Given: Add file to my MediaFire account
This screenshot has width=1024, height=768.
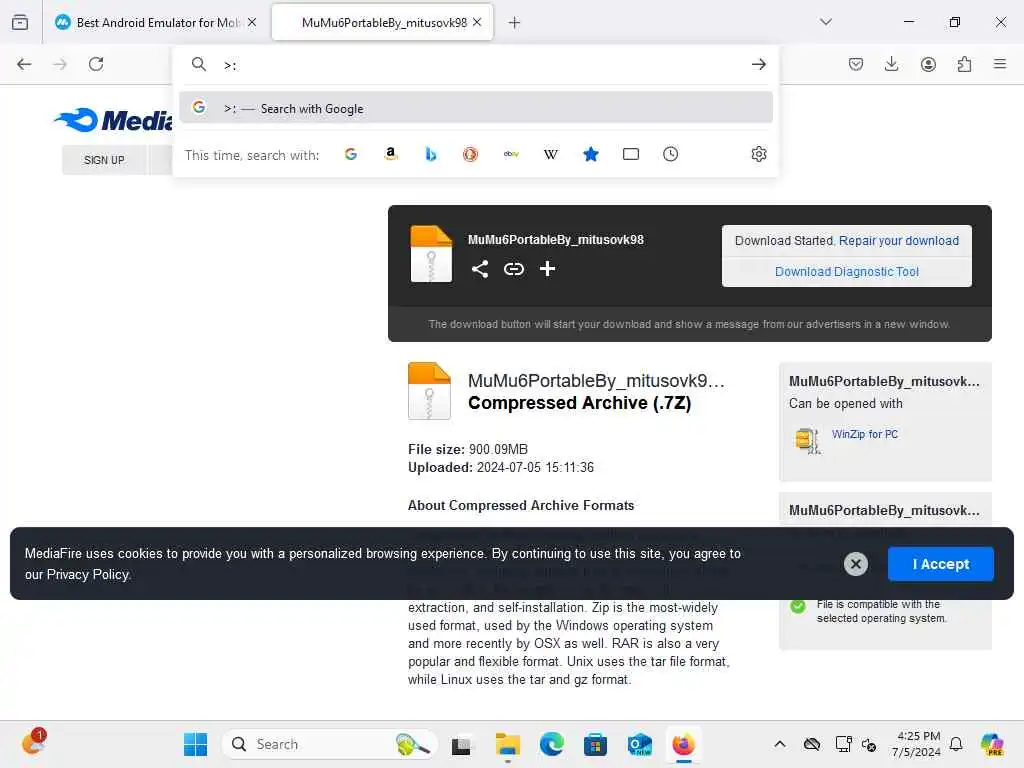Looking at the screenshot, I should 547,269.
